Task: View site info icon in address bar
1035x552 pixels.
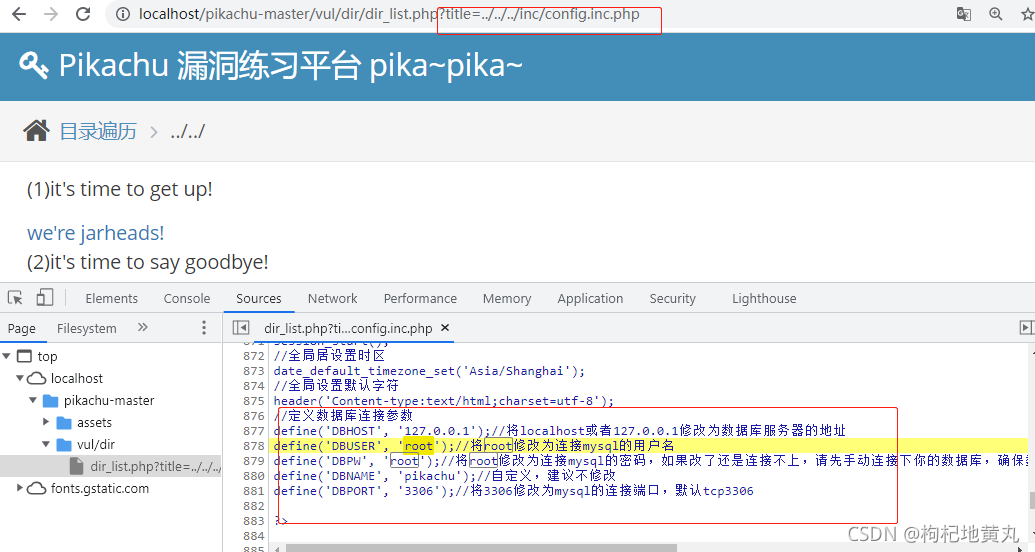Action: pos(123,15)
